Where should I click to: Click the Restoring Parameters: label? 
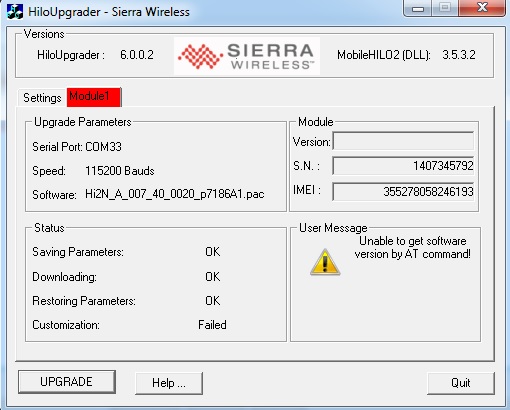click(84, 301)
